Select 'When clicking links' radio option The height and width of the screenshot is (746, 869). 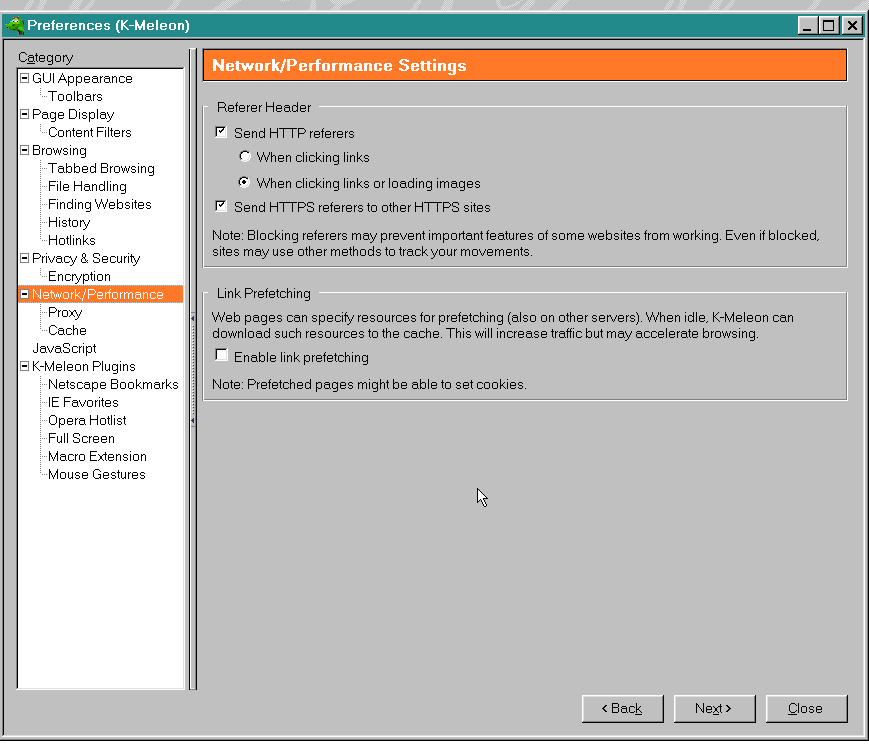245,157
